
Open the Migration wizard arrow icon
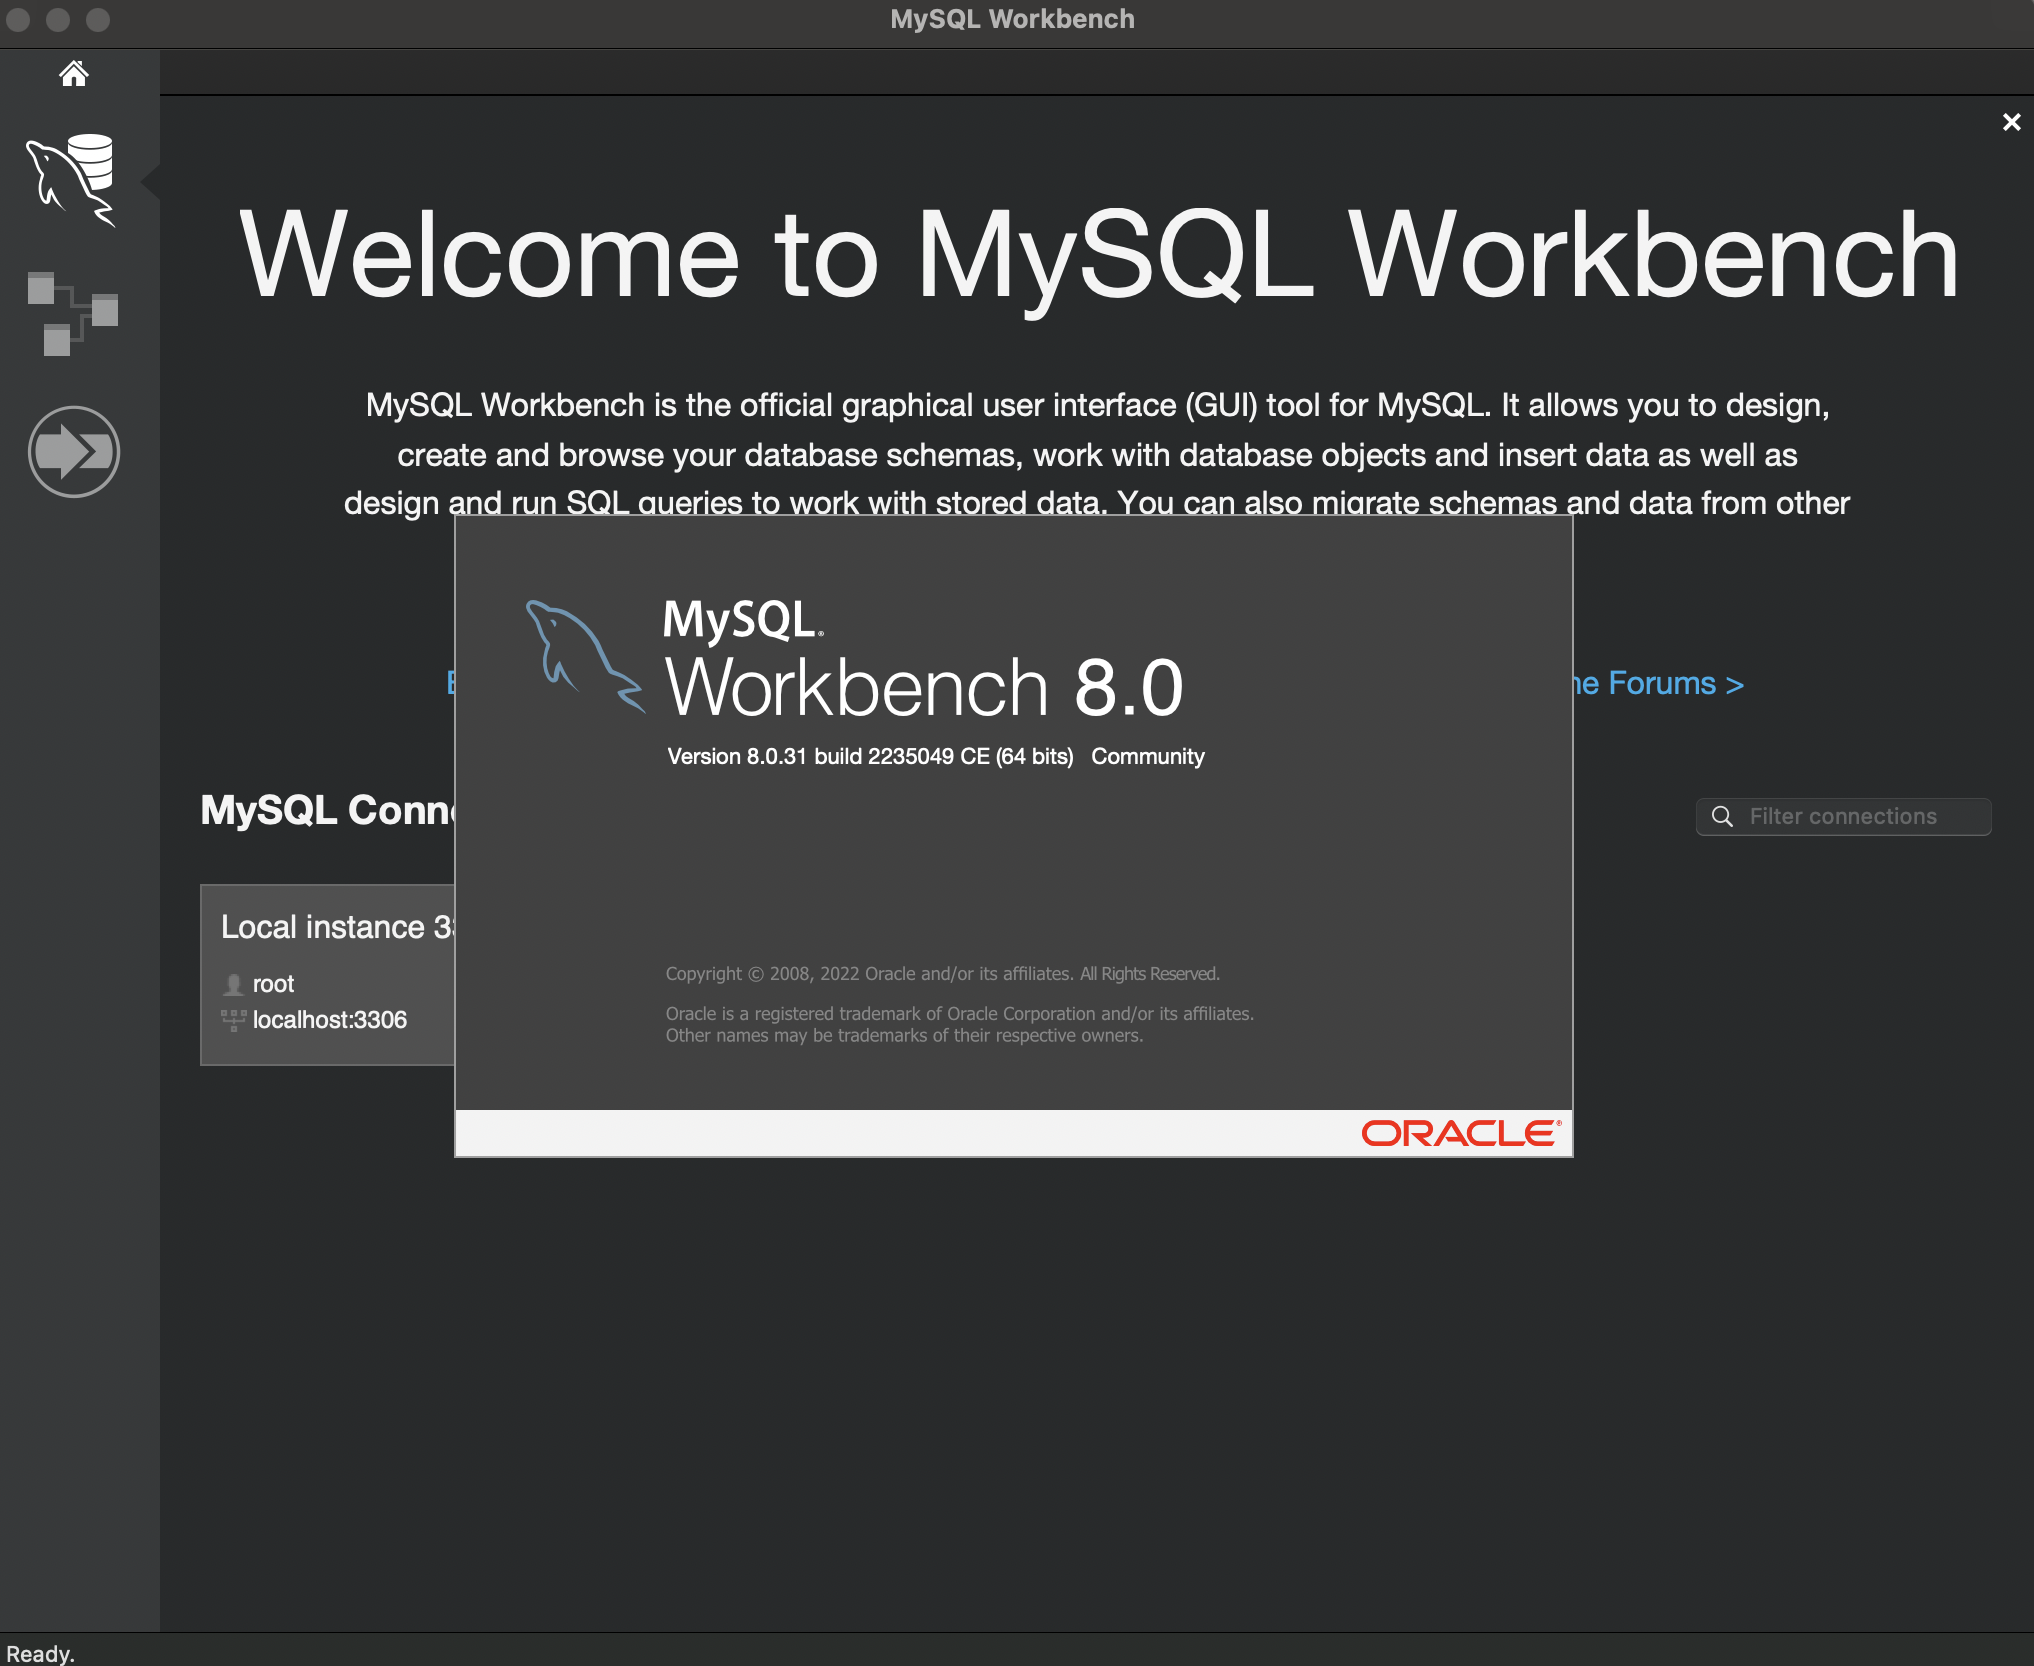73,452
